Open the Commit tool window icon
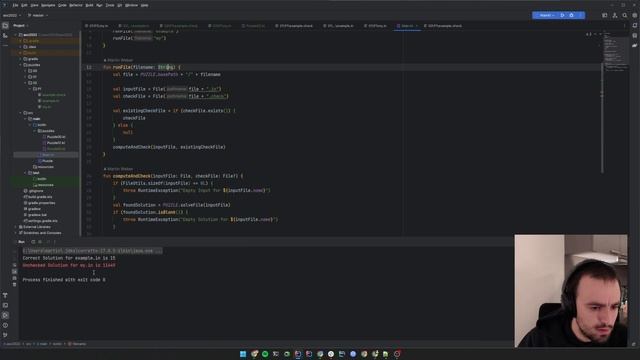The height and width of the screenshot is (360, 640). point(5,36)
